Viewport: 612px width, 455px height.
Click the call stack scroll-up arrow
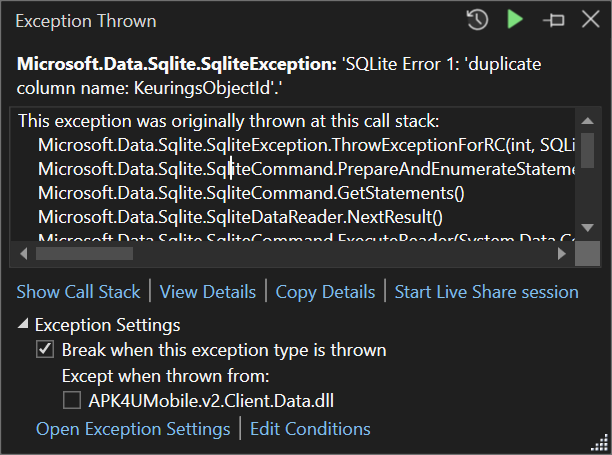coord(588,122)
